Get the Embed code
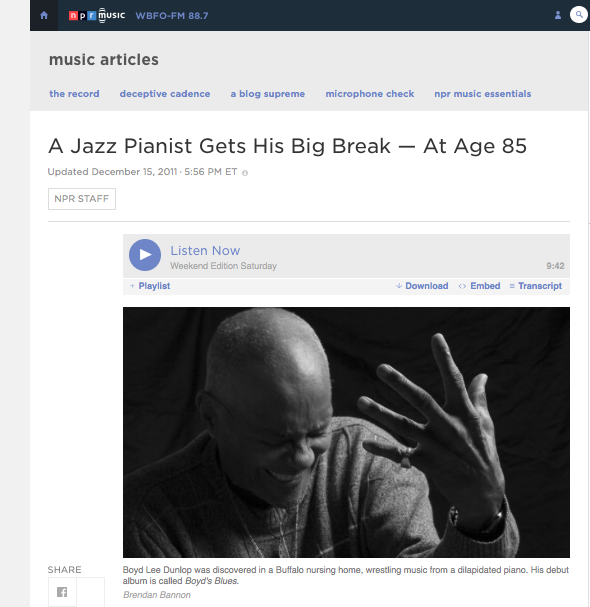This screenshot has width=590, height=607. [x=479, y=286]
